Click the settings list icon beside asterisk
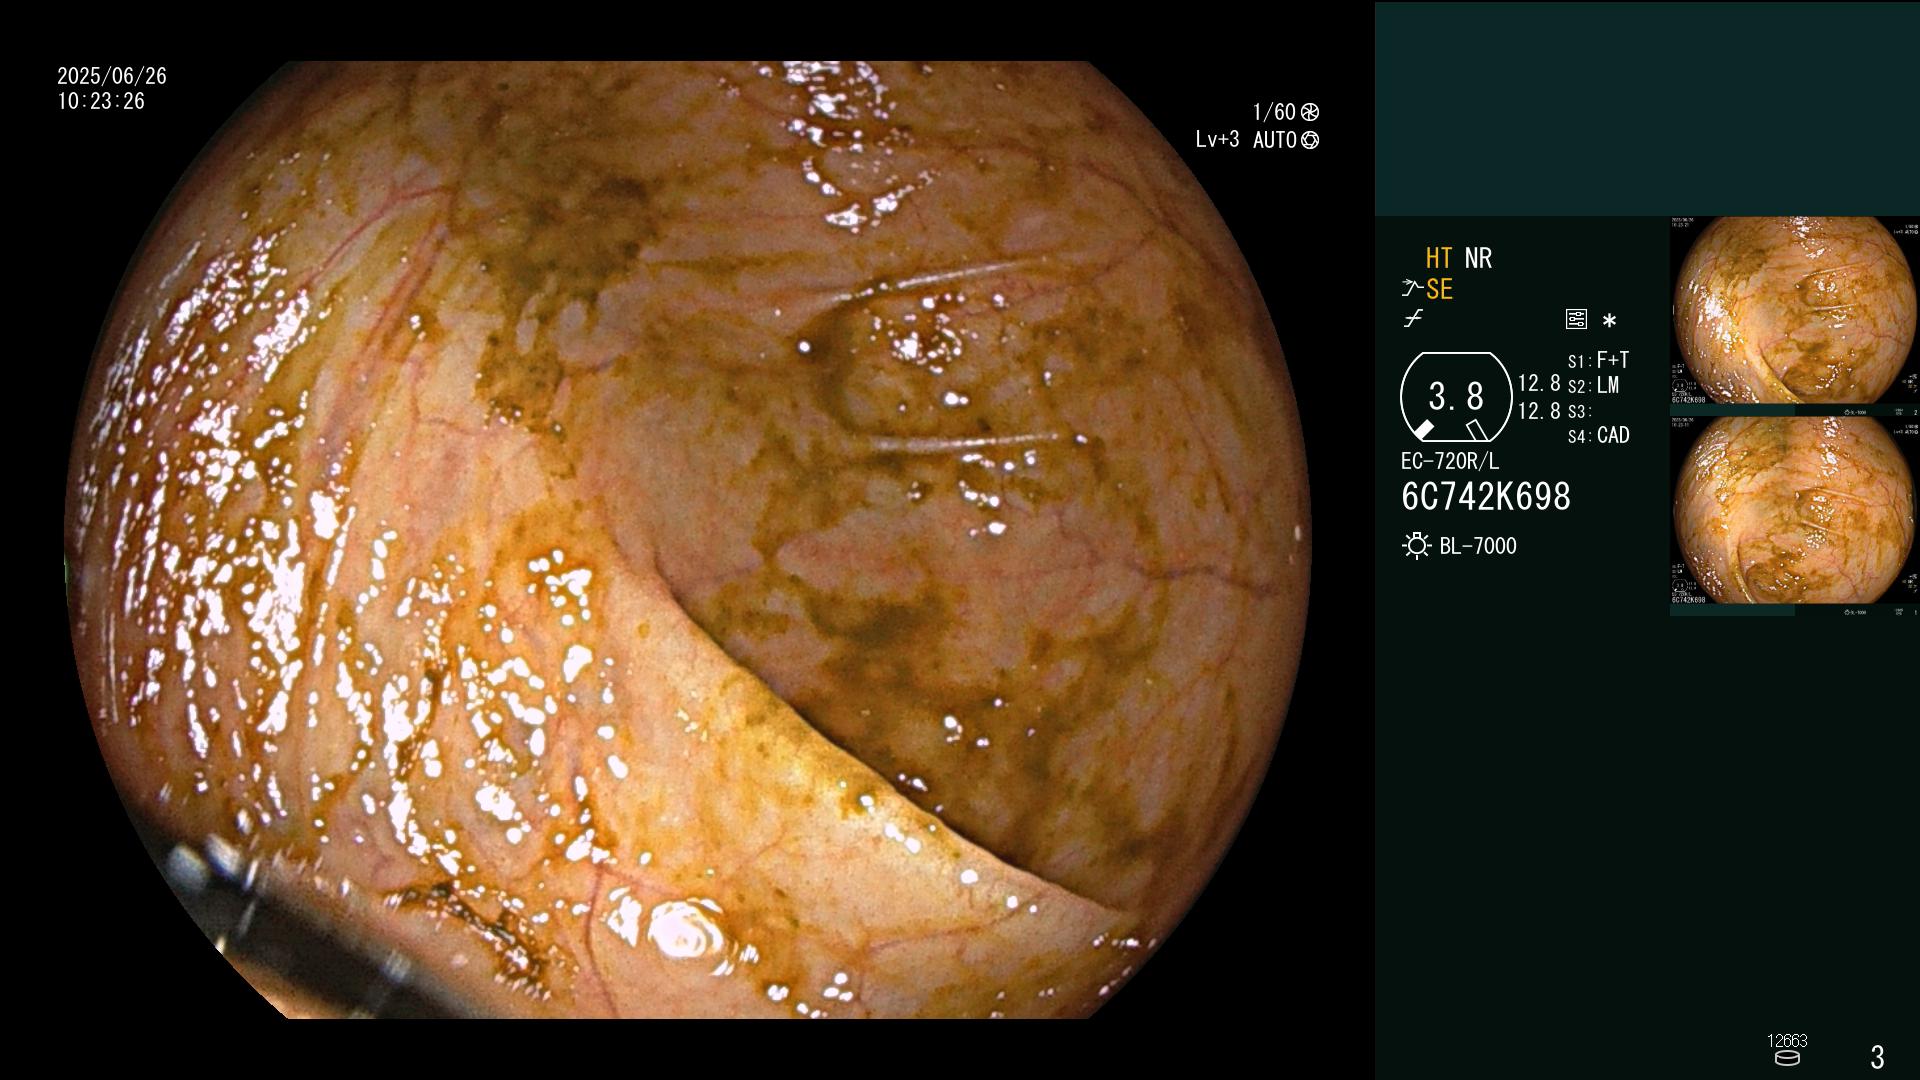Image resolution: width=1920 pixels, height=1080 pixels. [1576, 320]
